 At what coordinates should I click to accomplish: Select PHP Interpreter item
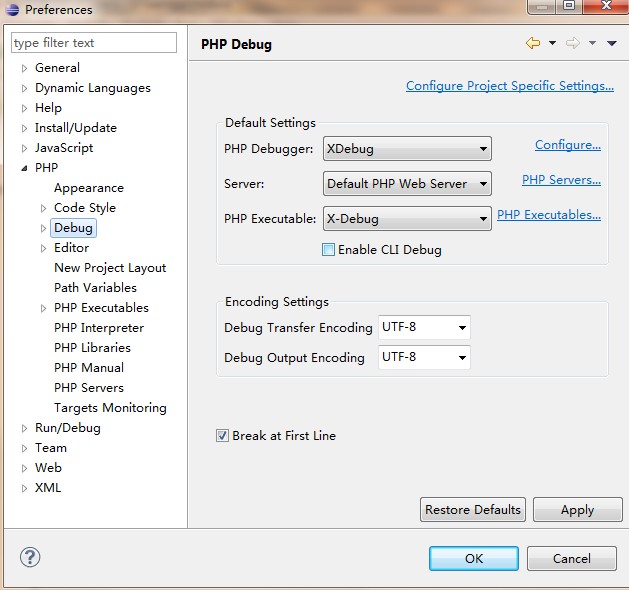point(99,328)
